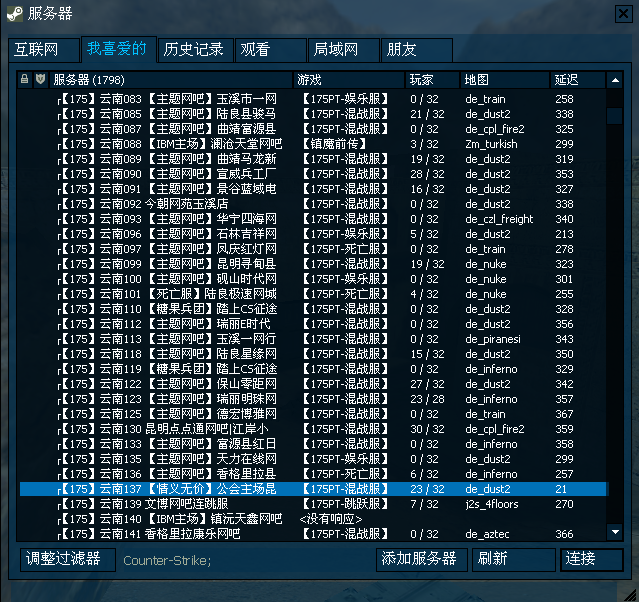639x602 pixels.
Task: Click the 【镇魔前传】 game cell
Action: 335,144
